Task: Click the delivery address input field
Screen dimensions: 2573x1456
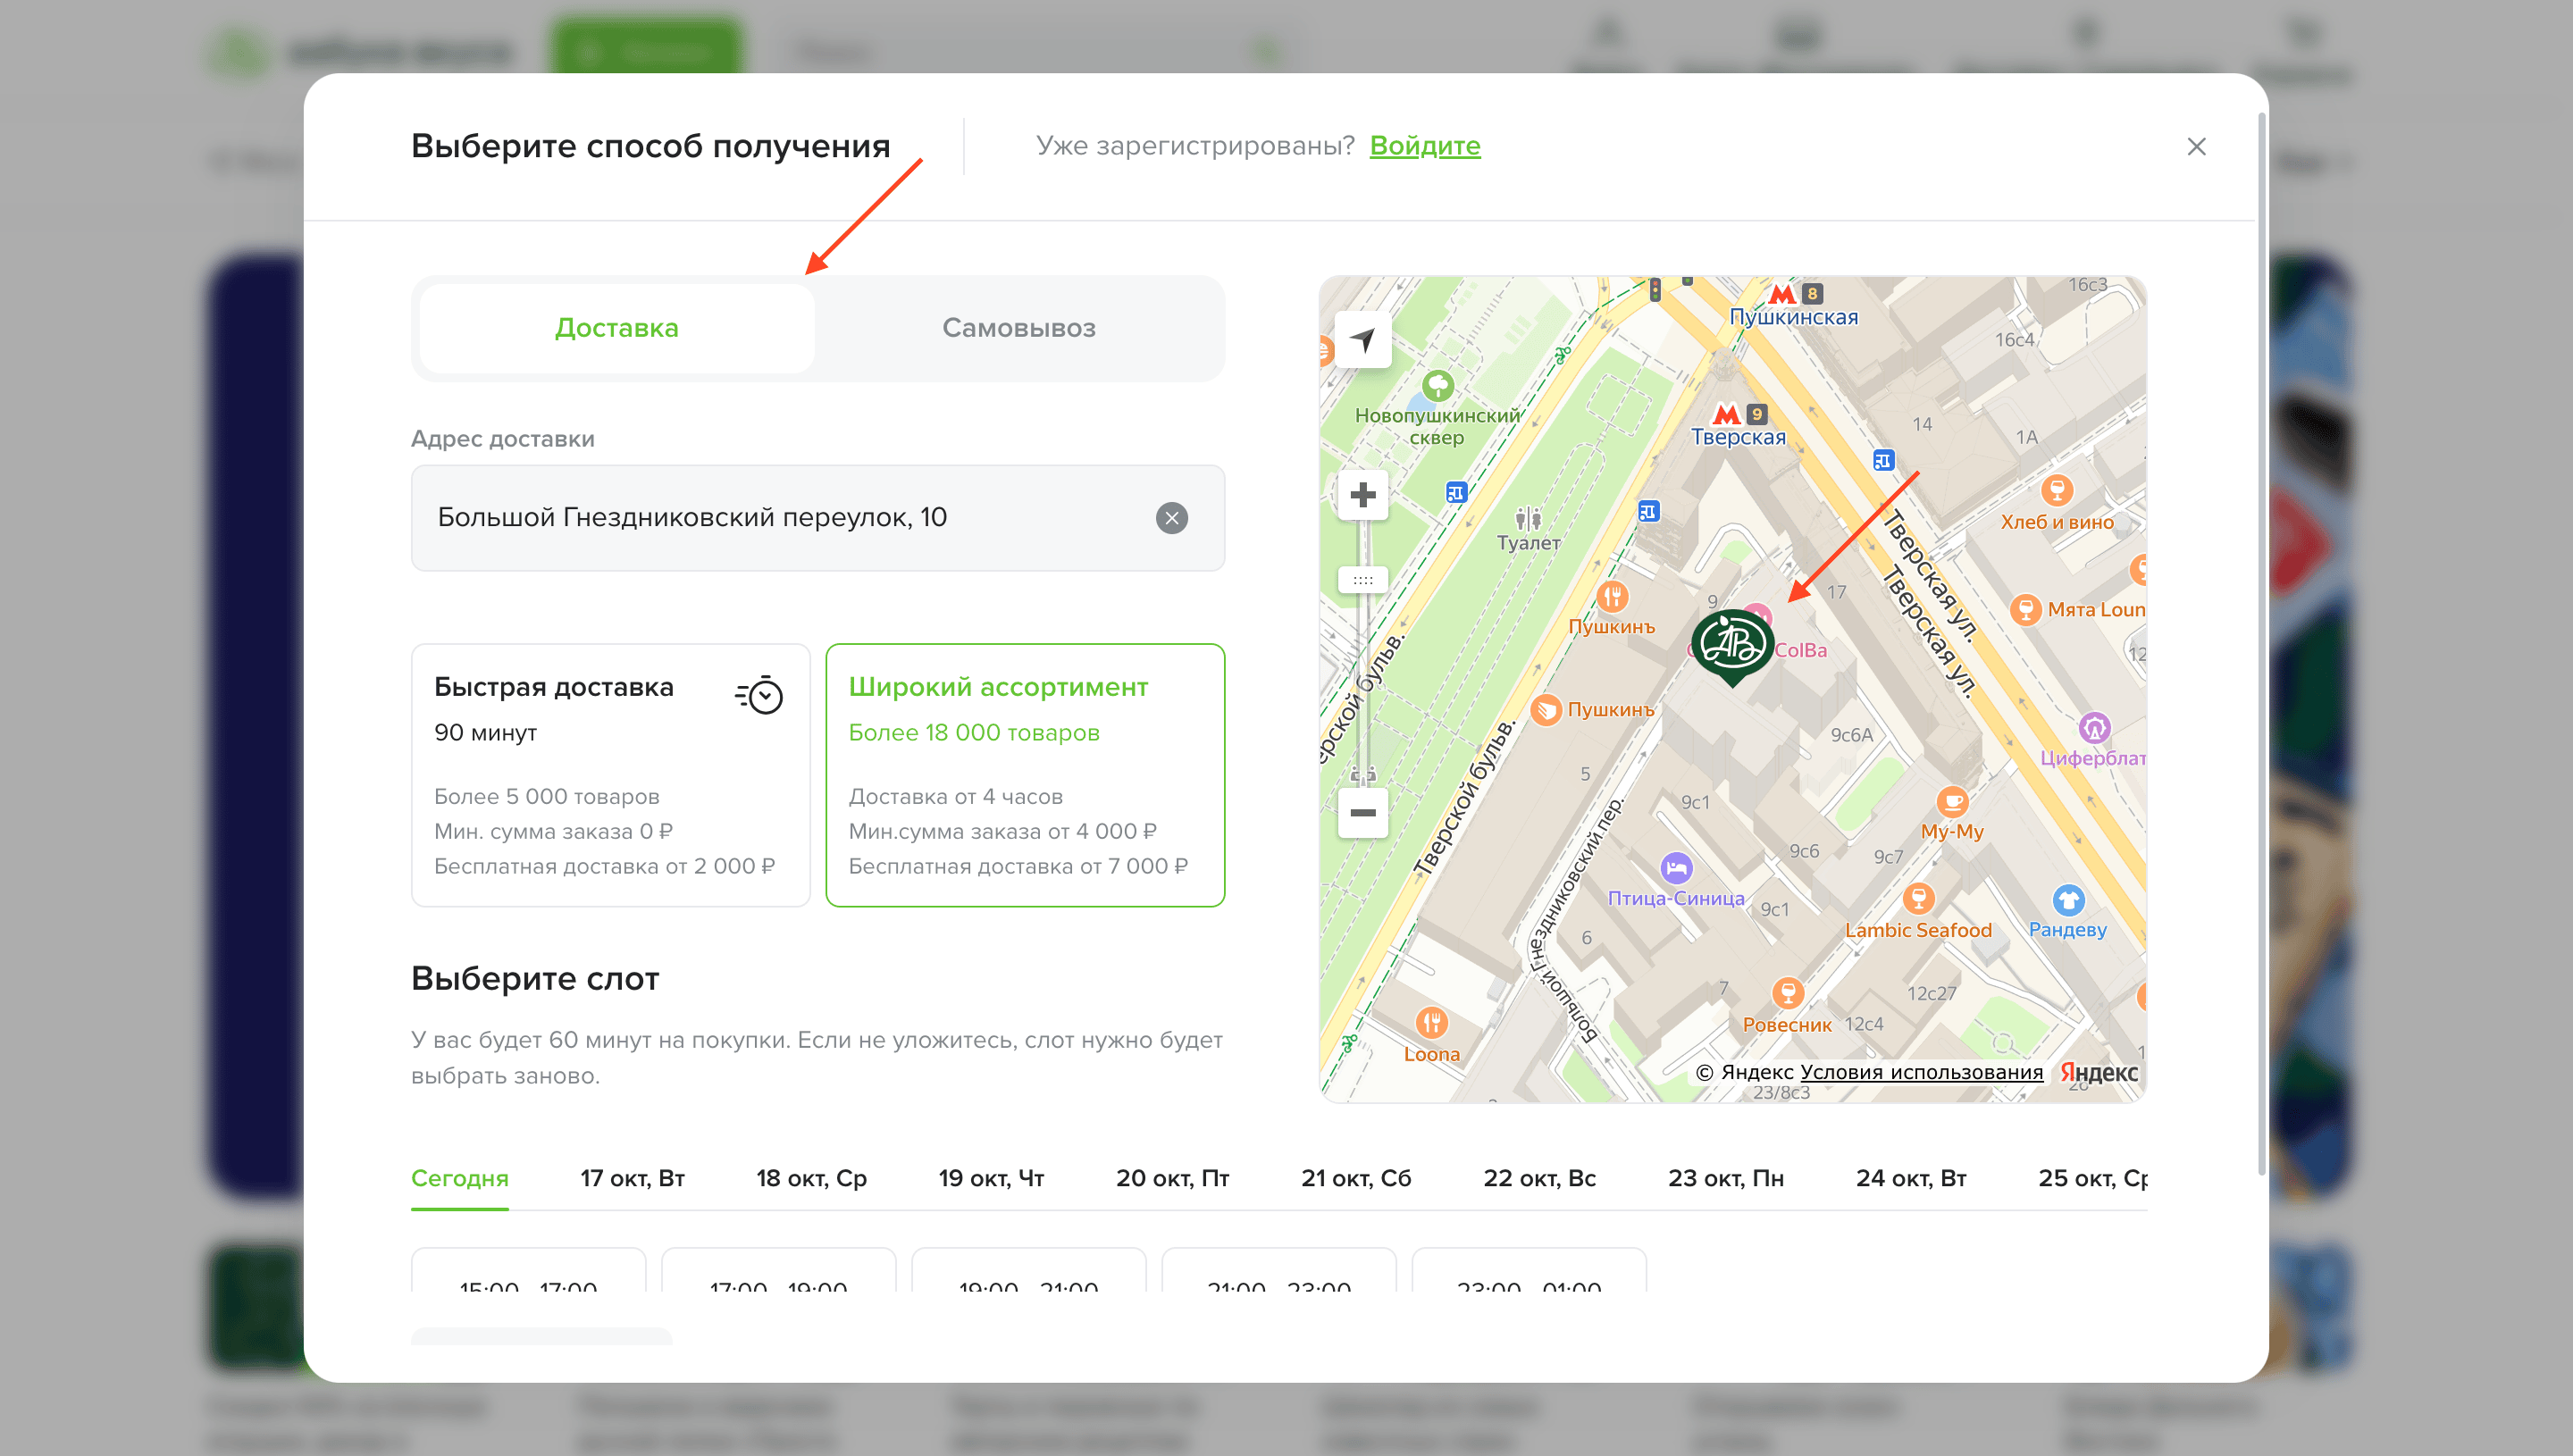Action: coord(780,518)
